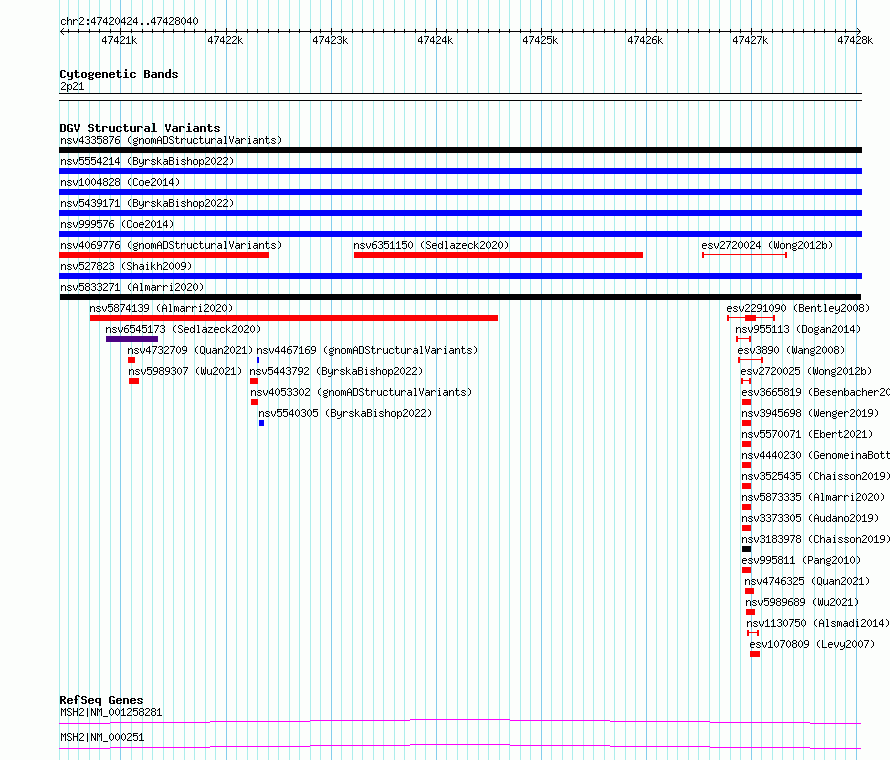Select the nsv3525435 Chaisson2019 label
890x760 pixels.
[x=816, y=476]
